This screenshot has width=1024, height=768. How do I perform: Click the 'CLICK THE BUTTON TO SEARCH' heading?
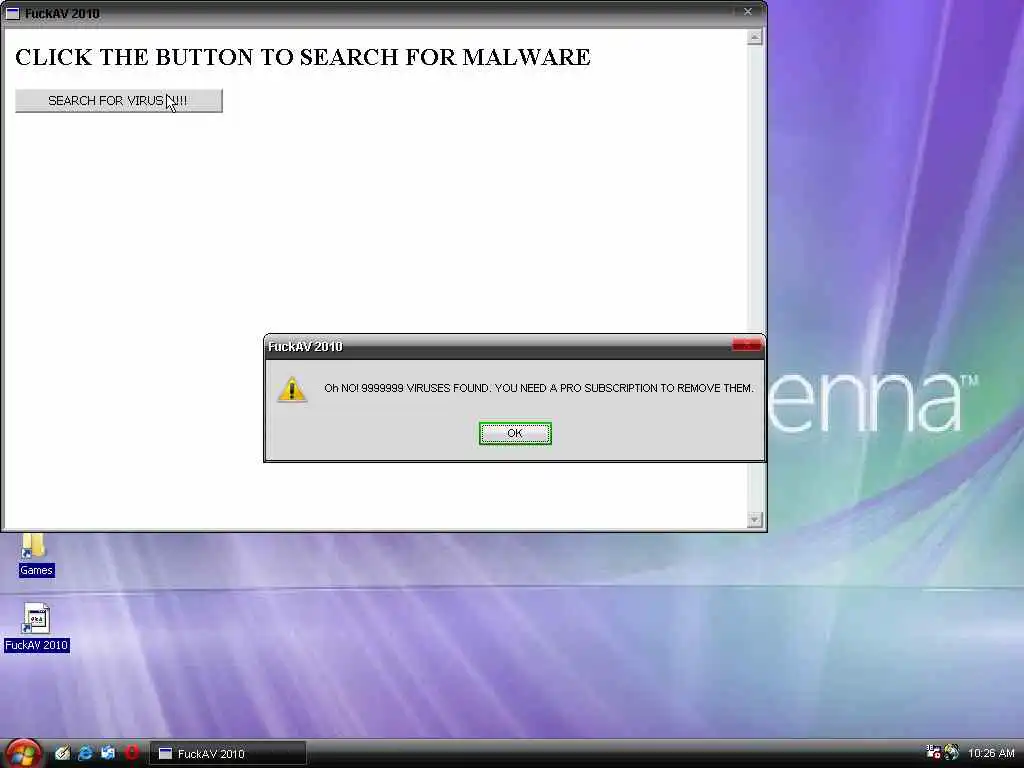pos(302,57)
